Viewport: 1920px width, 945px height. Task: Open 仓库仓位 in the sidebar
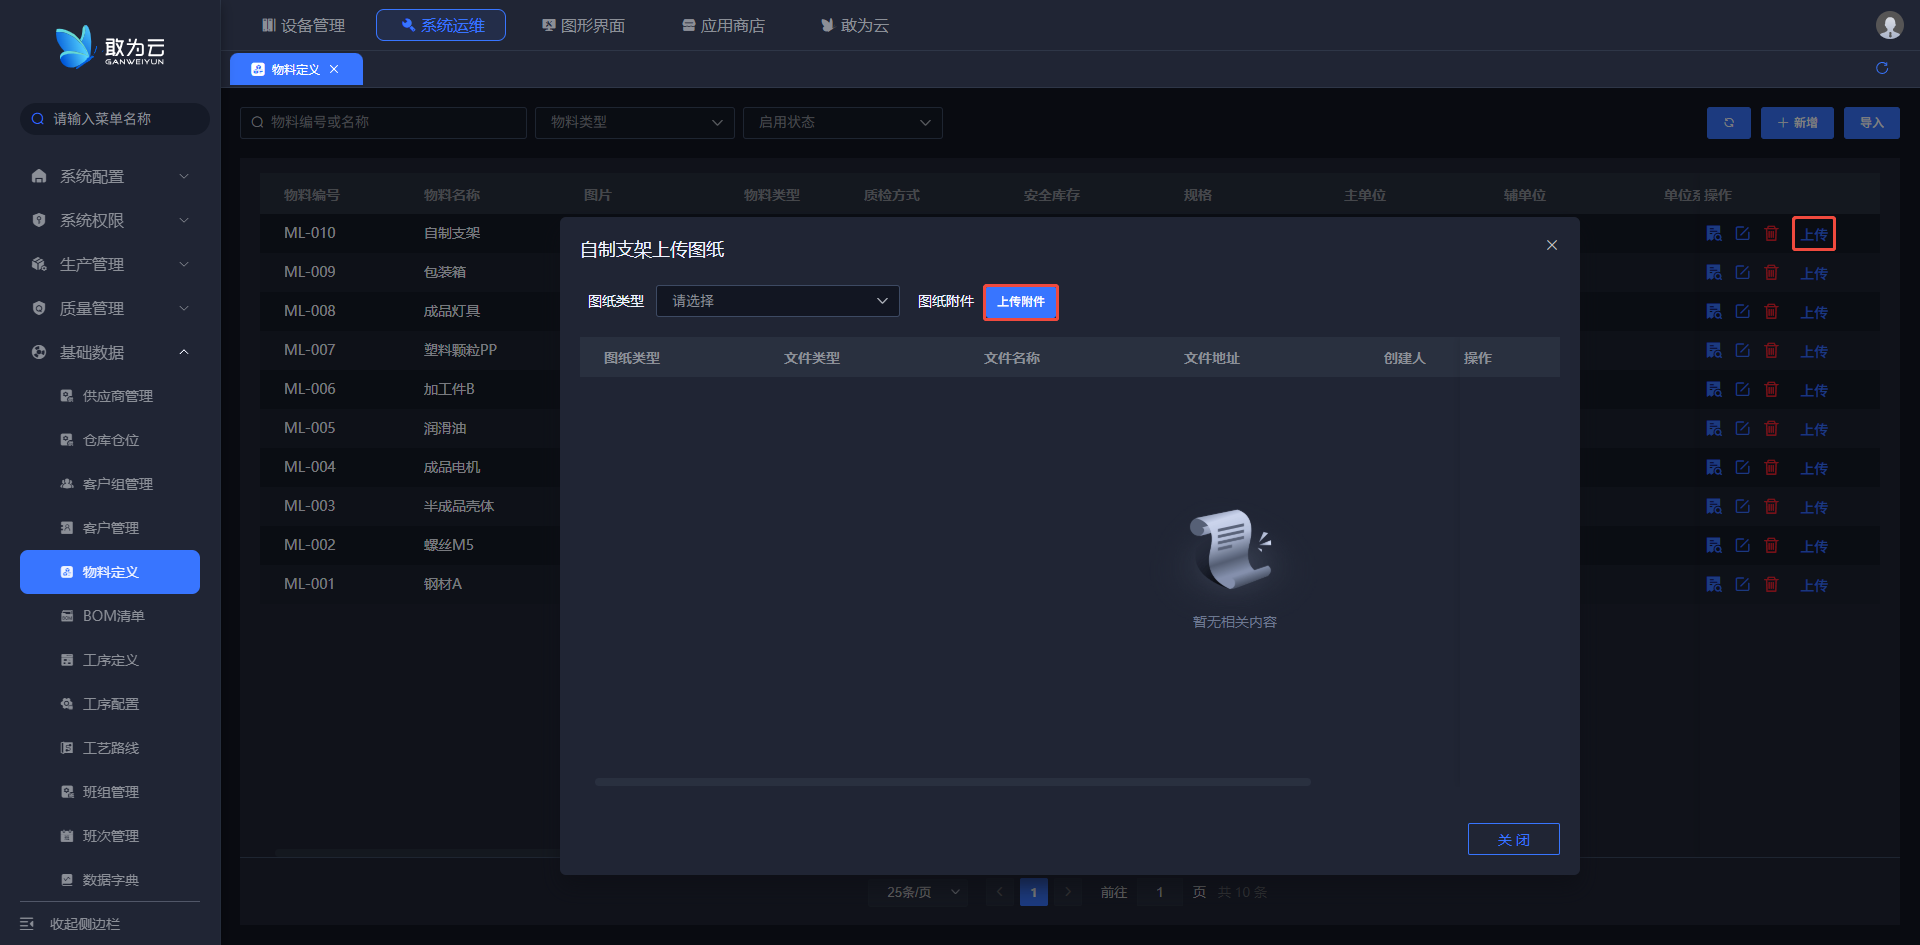110,440
